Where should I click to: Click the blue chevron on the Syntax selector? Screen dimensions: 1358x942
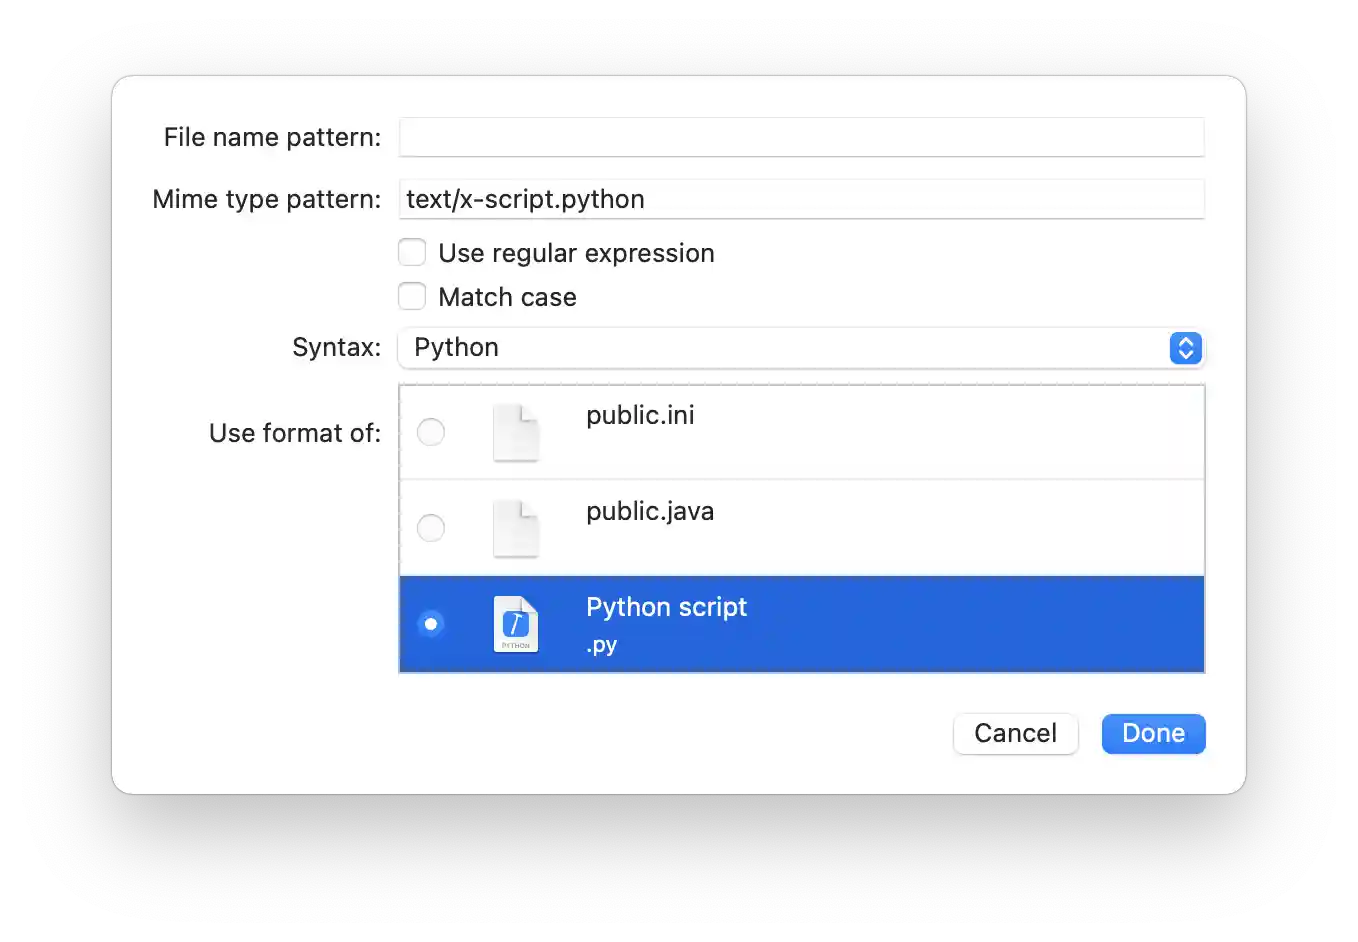pos(1185,348)
